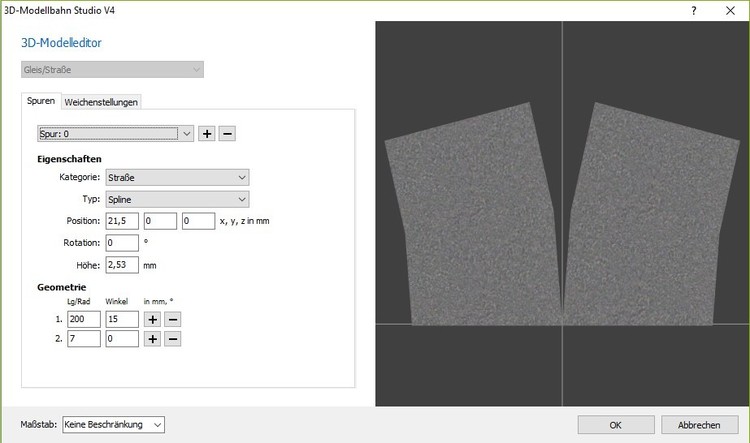
Task: Add a new track with the plus button next to Spur: 0
Action: point(207,133)
